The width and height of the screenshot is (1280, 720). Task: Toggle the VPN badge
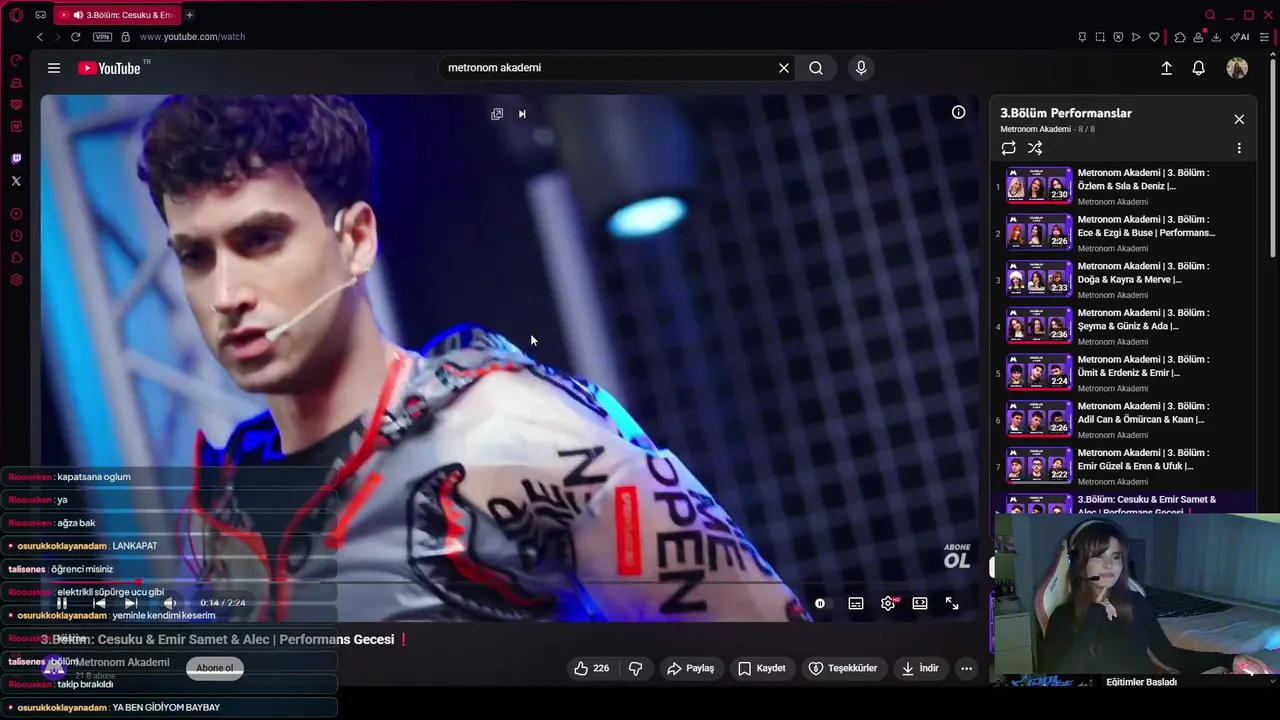point(102,37)
